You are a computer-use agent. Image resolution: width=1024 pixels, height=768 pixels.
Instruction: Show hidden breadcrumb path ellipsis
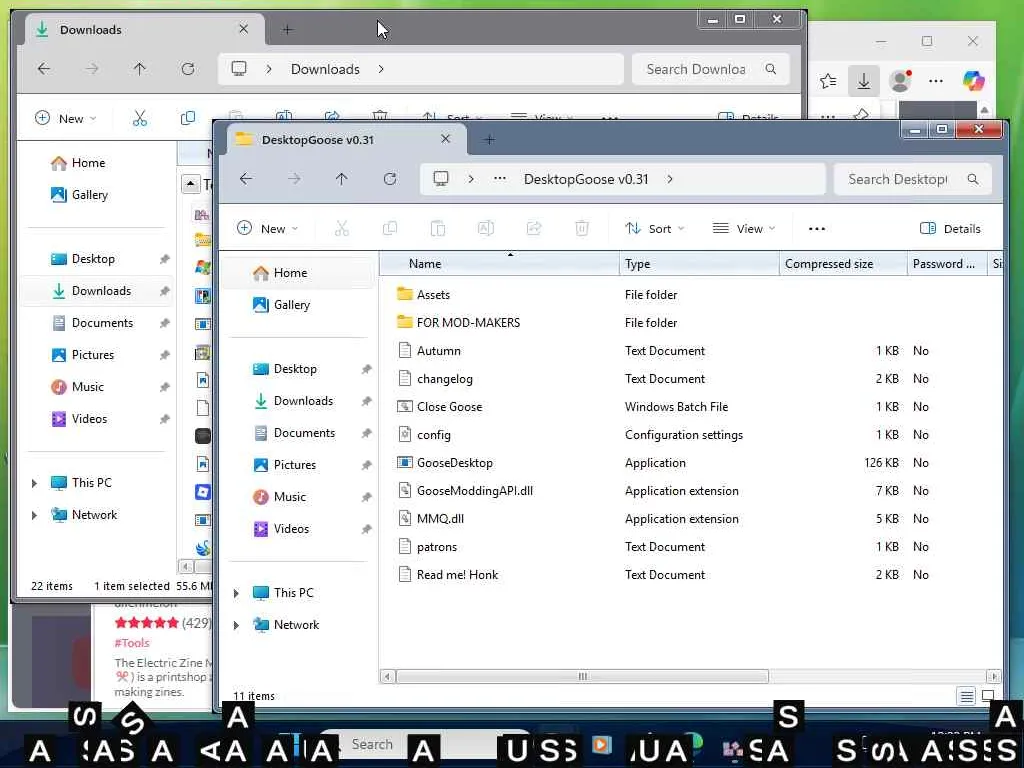[x=500, y=179]
